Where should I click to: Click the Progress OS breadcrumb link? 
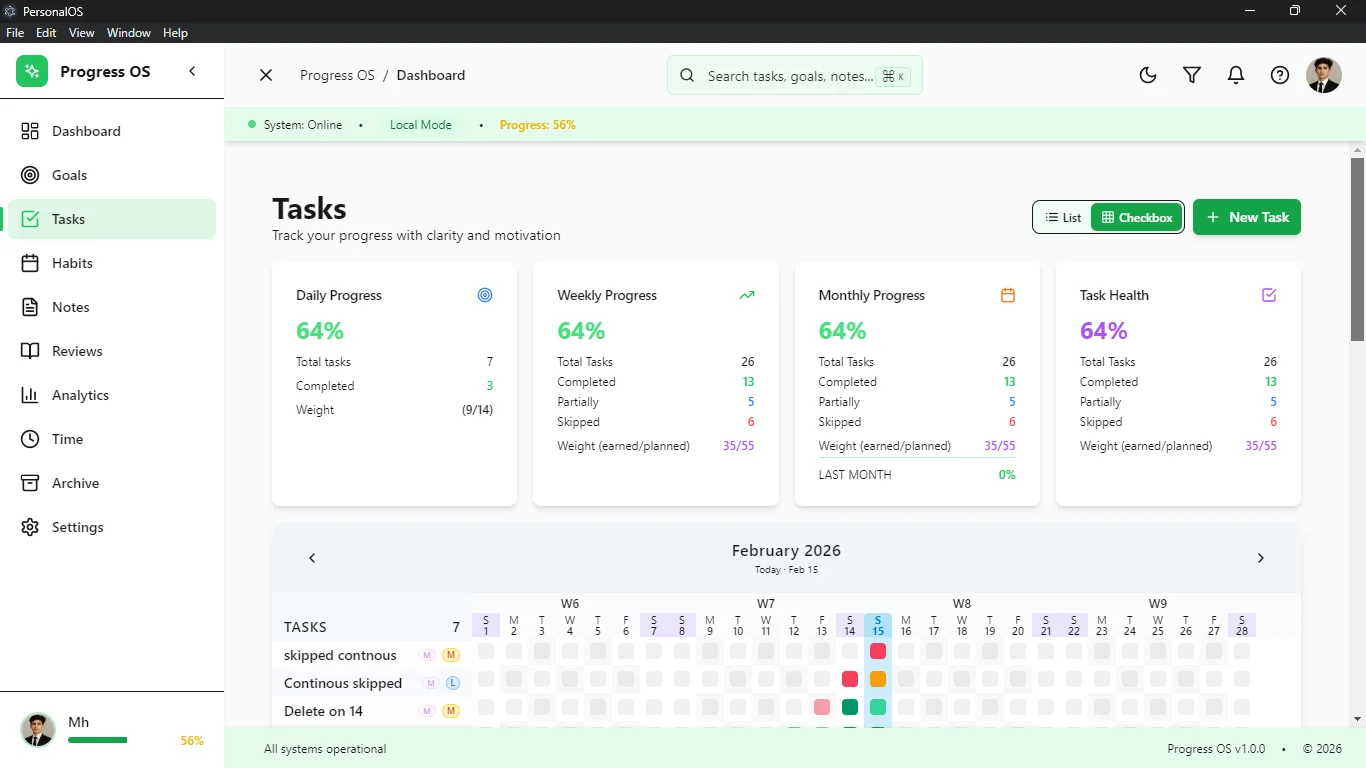point(337,75)
